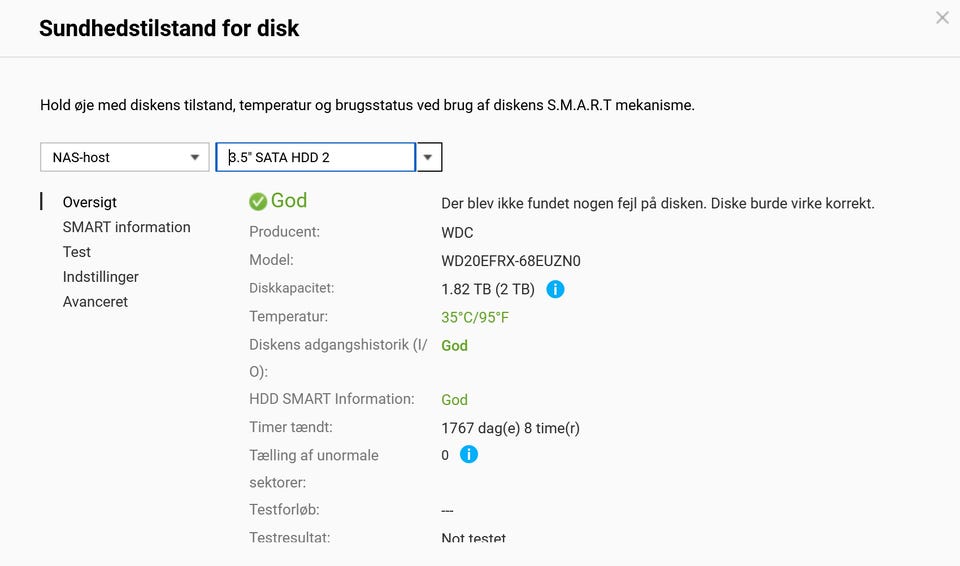The width and height of the screenshot is (960, 566).
Task: Switch to the SMART information tab
Action: (126, 227)
